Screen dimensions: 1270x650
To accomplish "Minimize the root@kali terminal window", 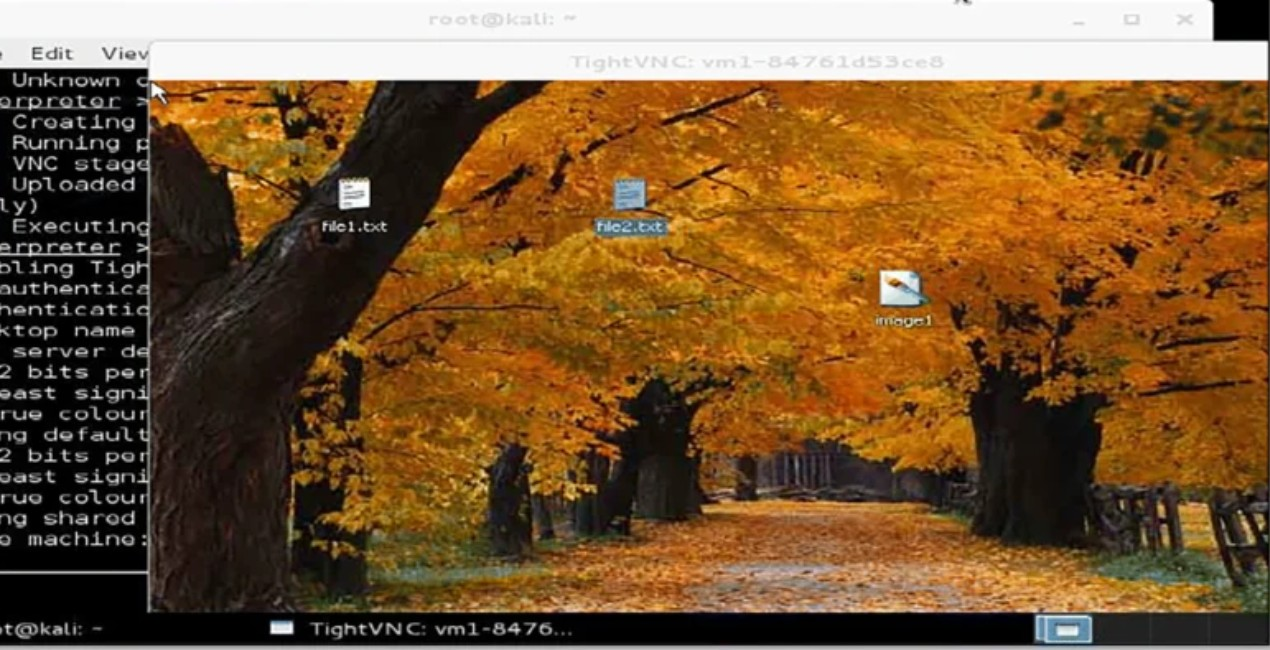I will click(1079, 20).
